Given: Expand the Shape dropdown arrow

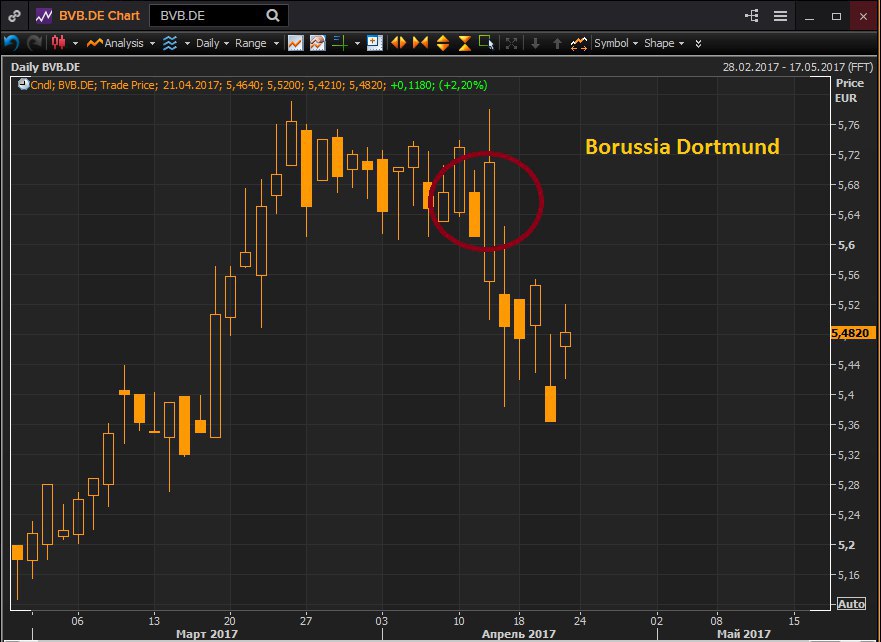Looking at the screenshot, I should [x=682, y=43].
